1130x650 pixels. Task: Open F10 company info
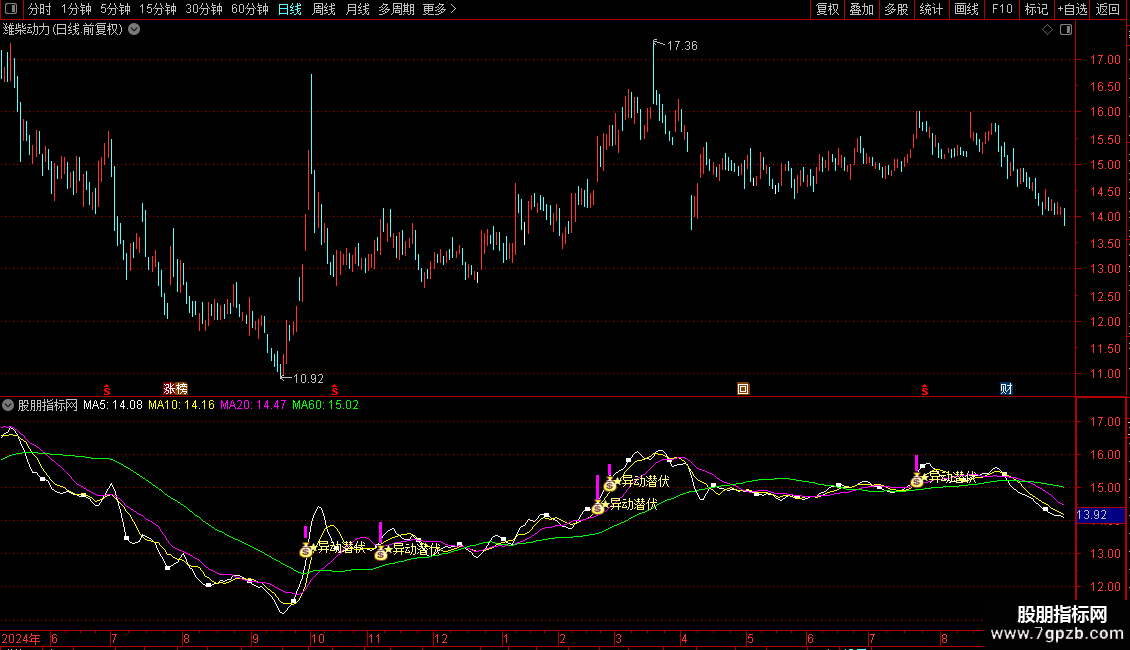point(1002,9)
